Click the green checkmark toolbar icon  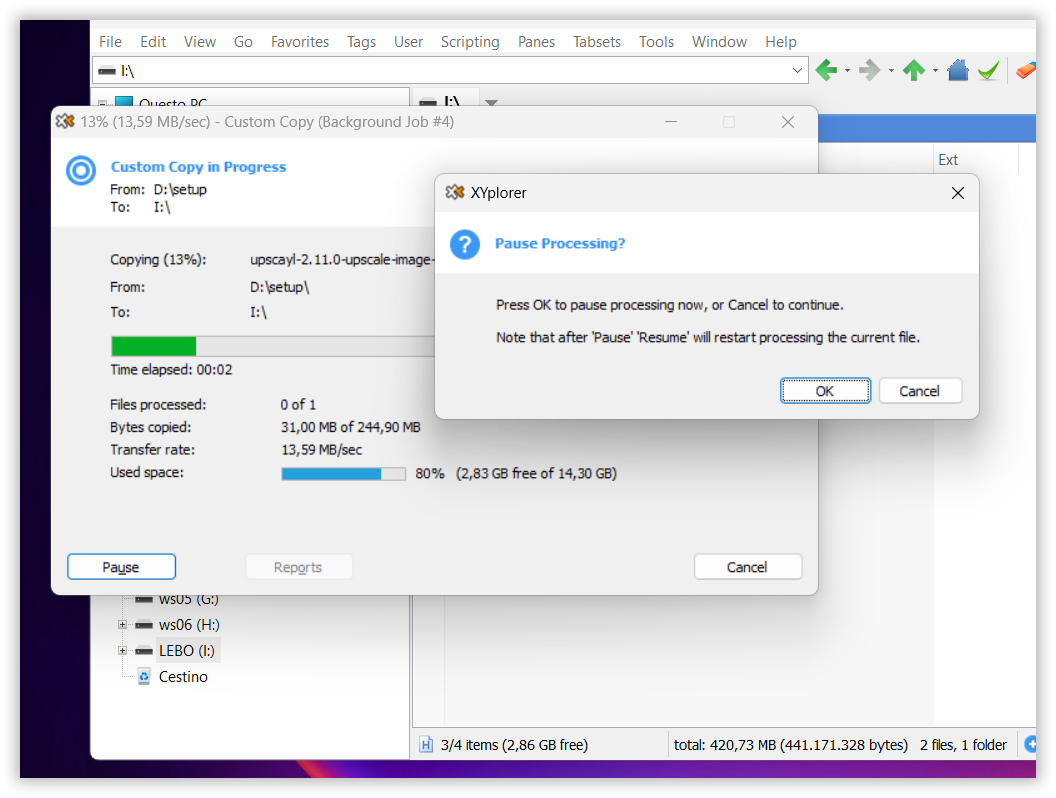(988, 70)
